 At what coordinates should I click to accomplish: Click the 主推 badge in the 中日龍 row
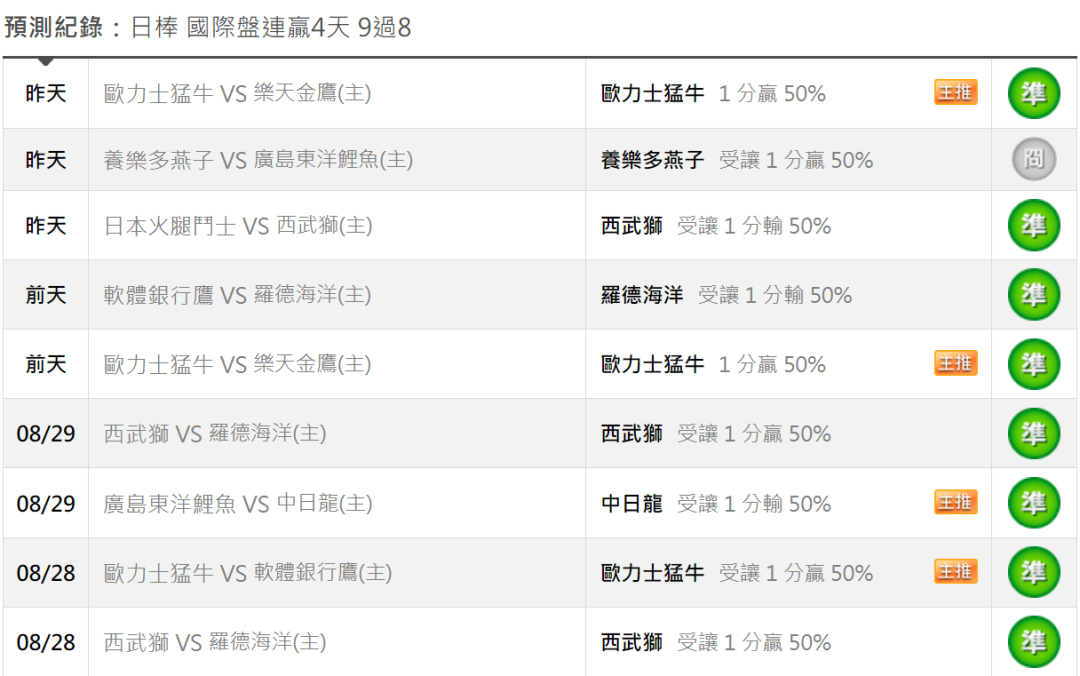(955, 502)
